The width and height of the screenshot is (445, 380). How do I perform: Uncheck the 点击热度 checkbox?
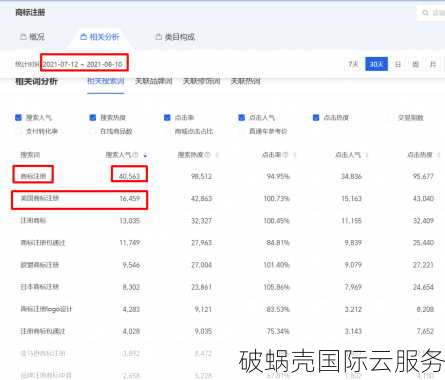[316, 117]
